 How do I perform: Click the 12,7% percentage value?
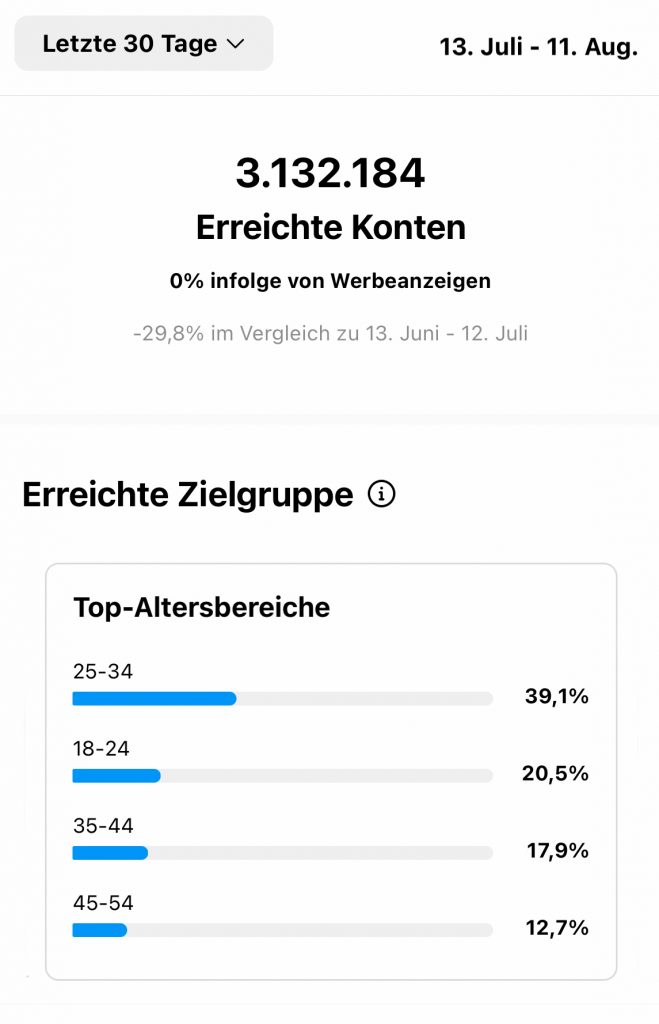pos(557,929)
